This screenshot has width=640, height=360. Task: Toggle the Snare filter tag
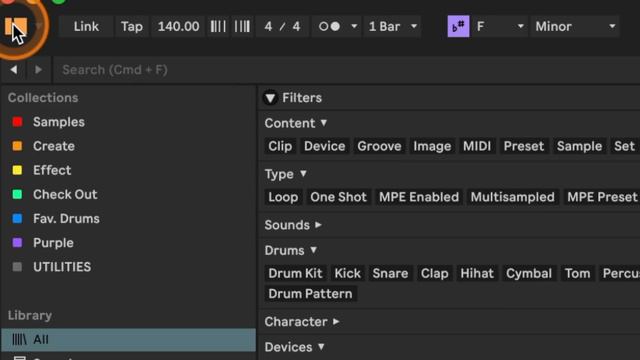click(390, 273)
